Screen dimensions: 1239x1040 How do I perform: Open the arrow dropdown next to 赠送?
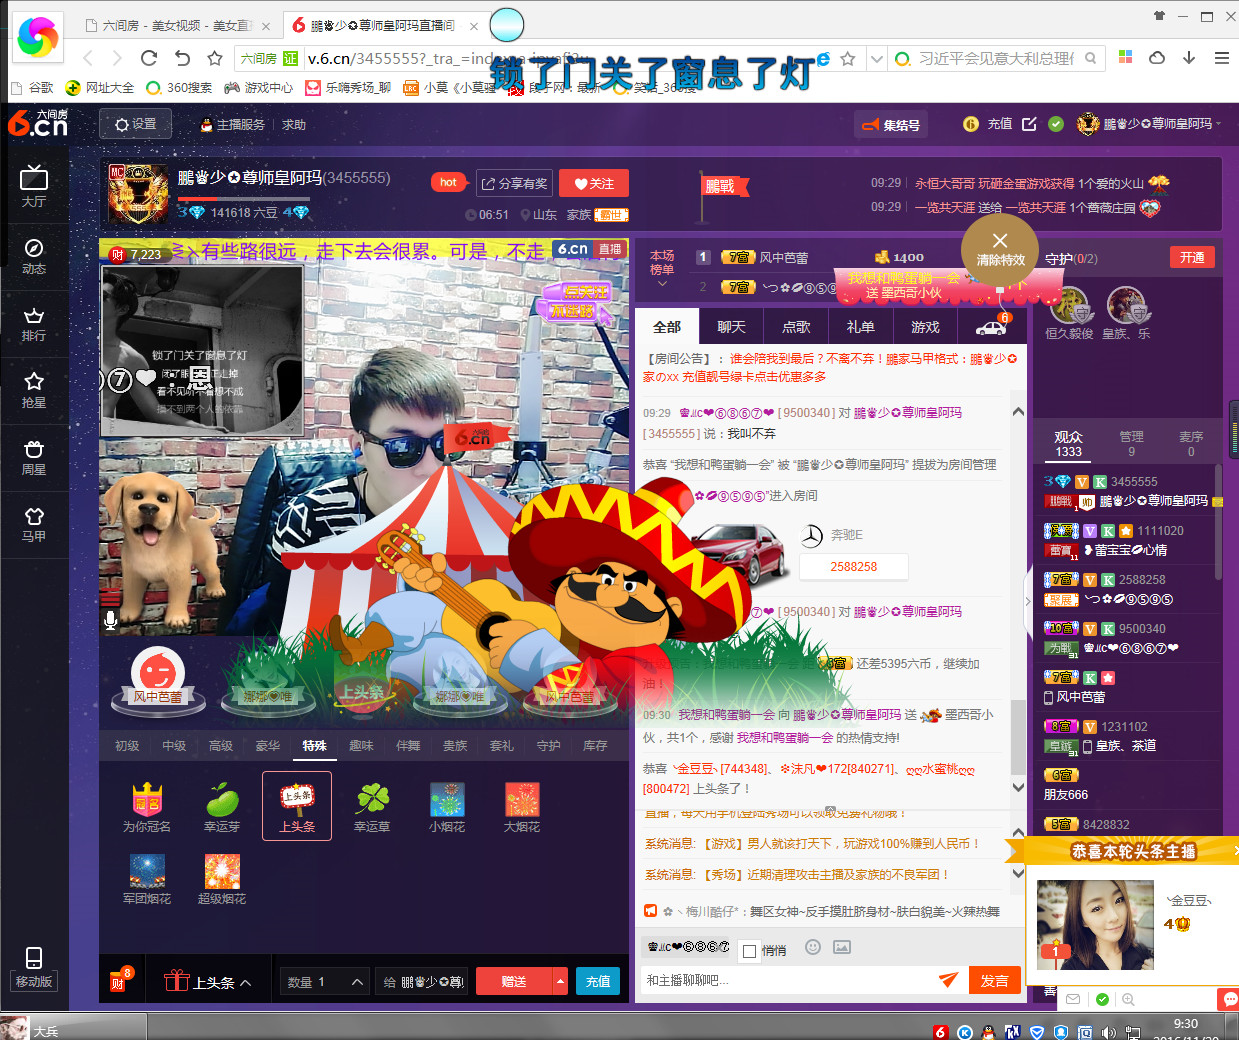[x=560, y=982]
